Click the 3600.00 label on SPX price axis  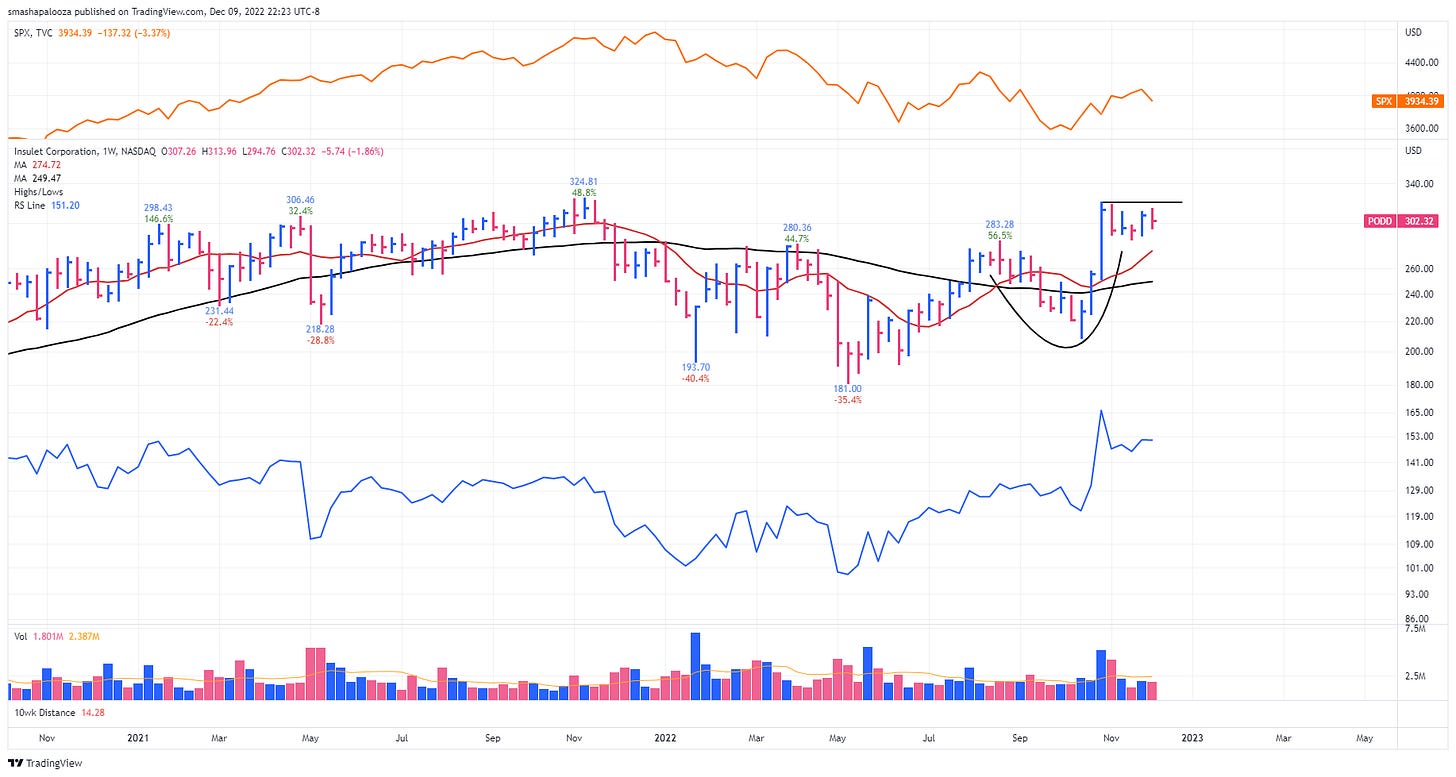(1420, 128)
